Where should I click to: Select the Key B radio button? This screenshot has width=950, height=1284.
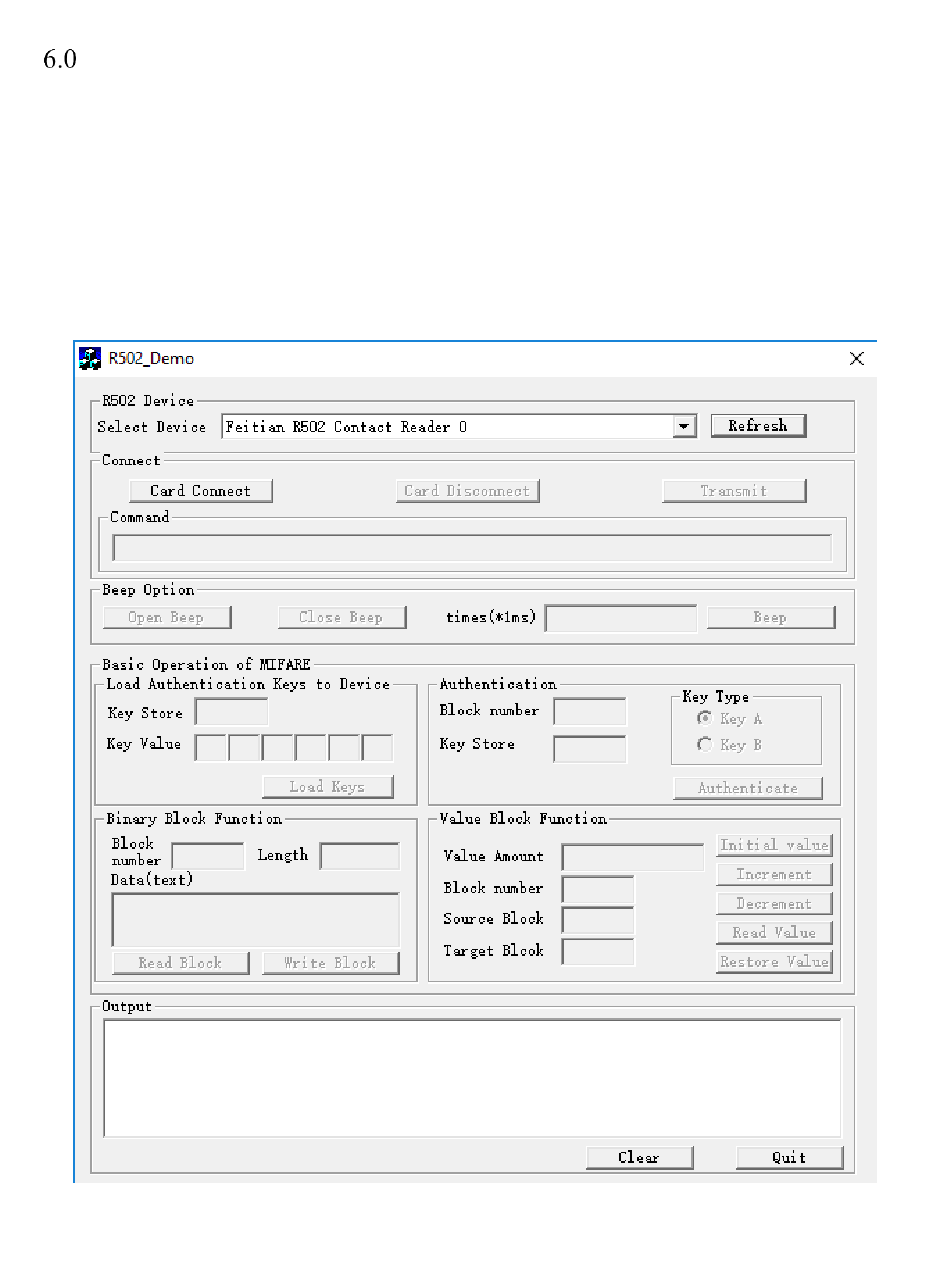(x=705, y=744)
